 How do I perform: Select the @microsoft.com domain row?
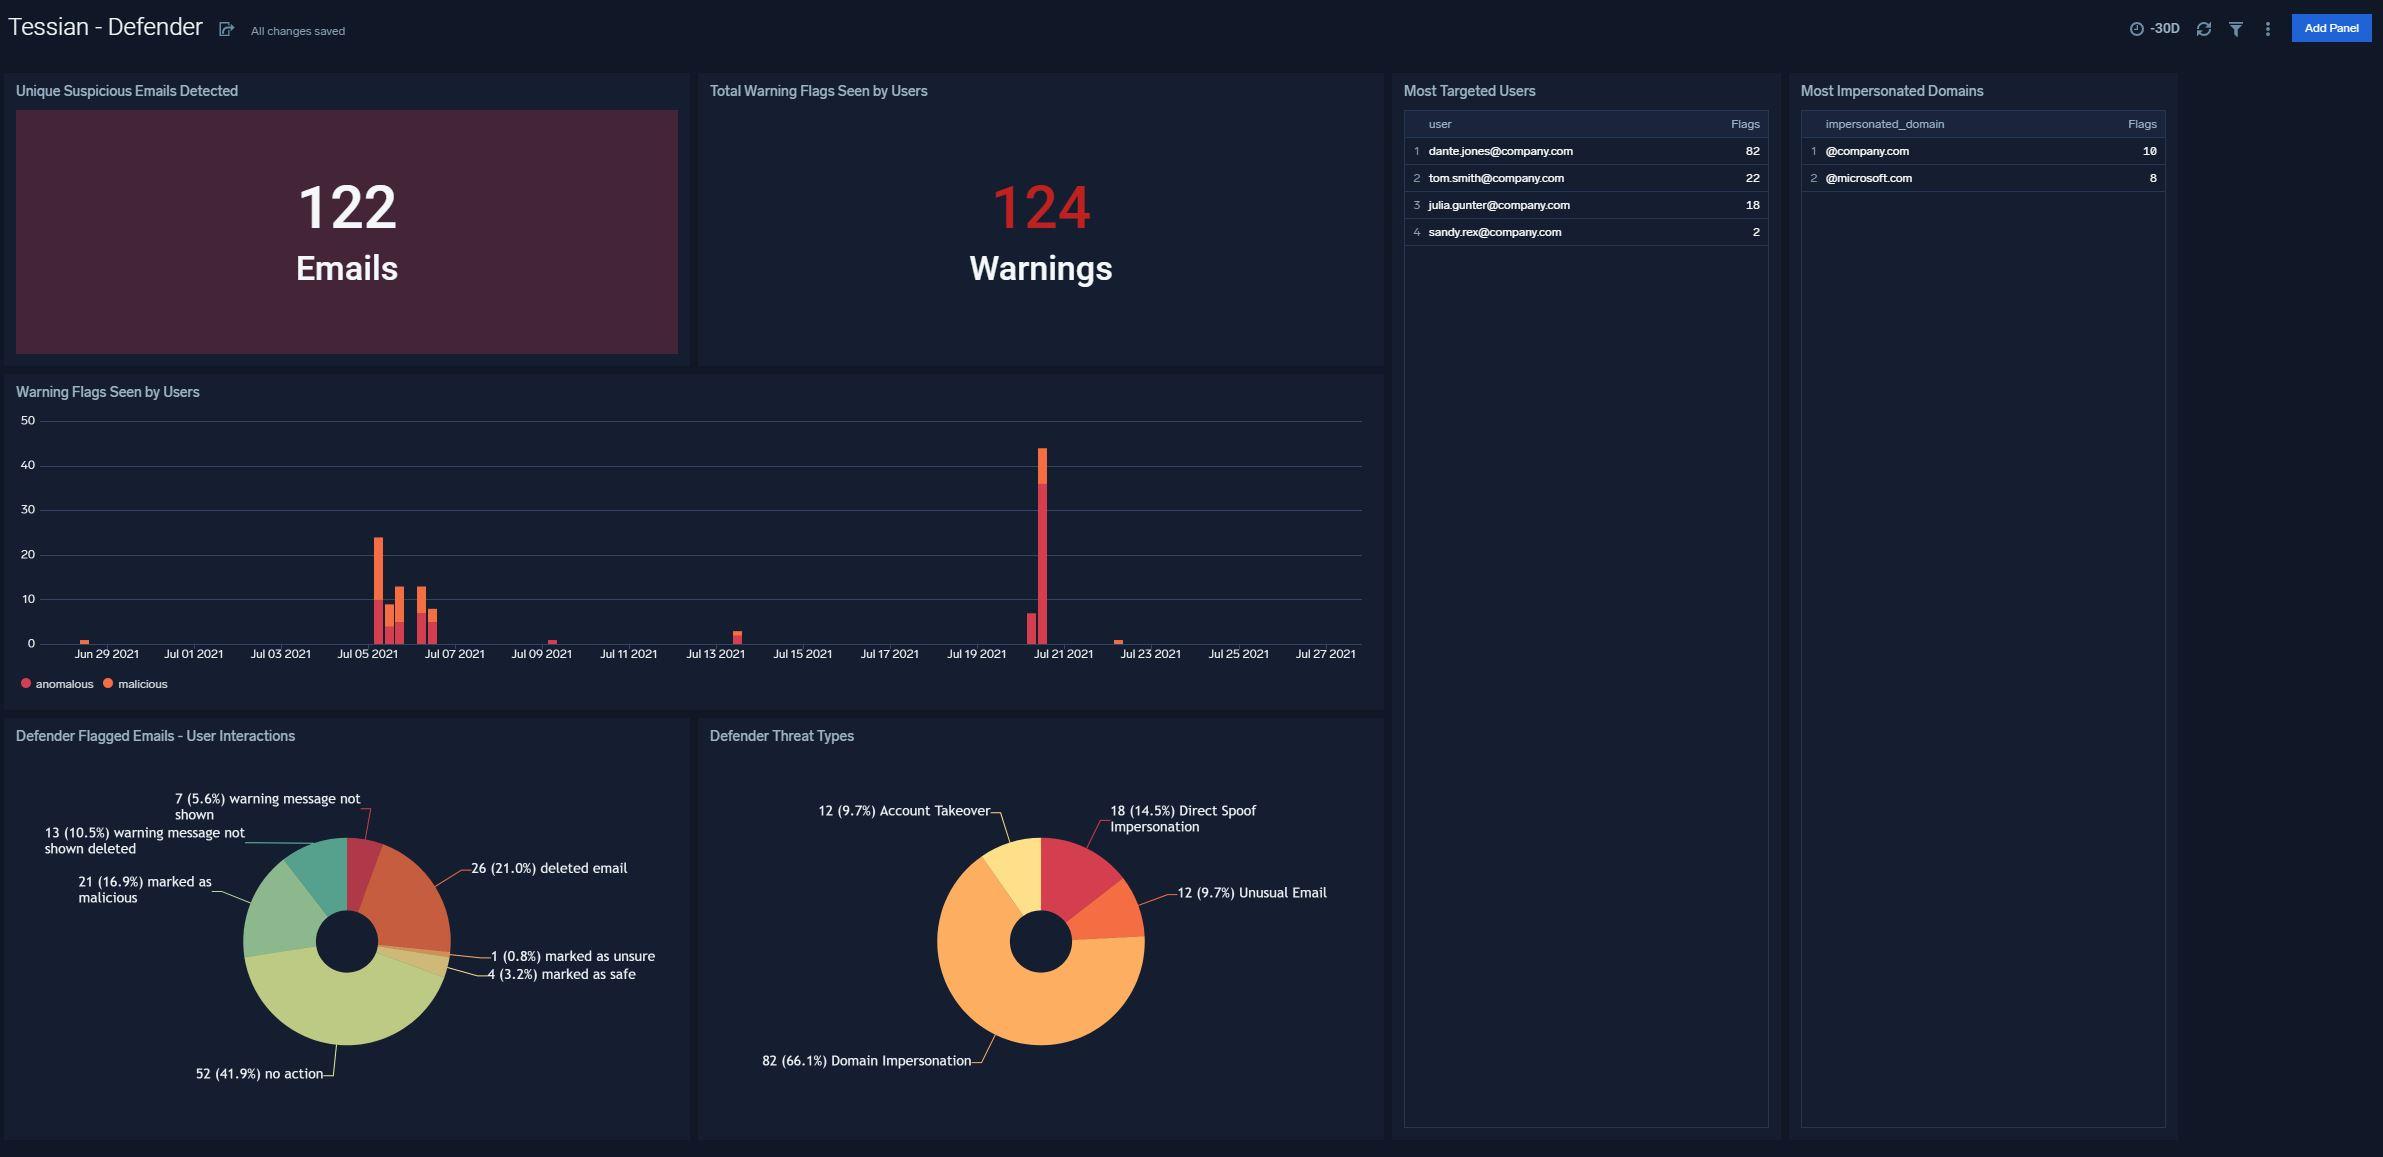(1868, 178)
